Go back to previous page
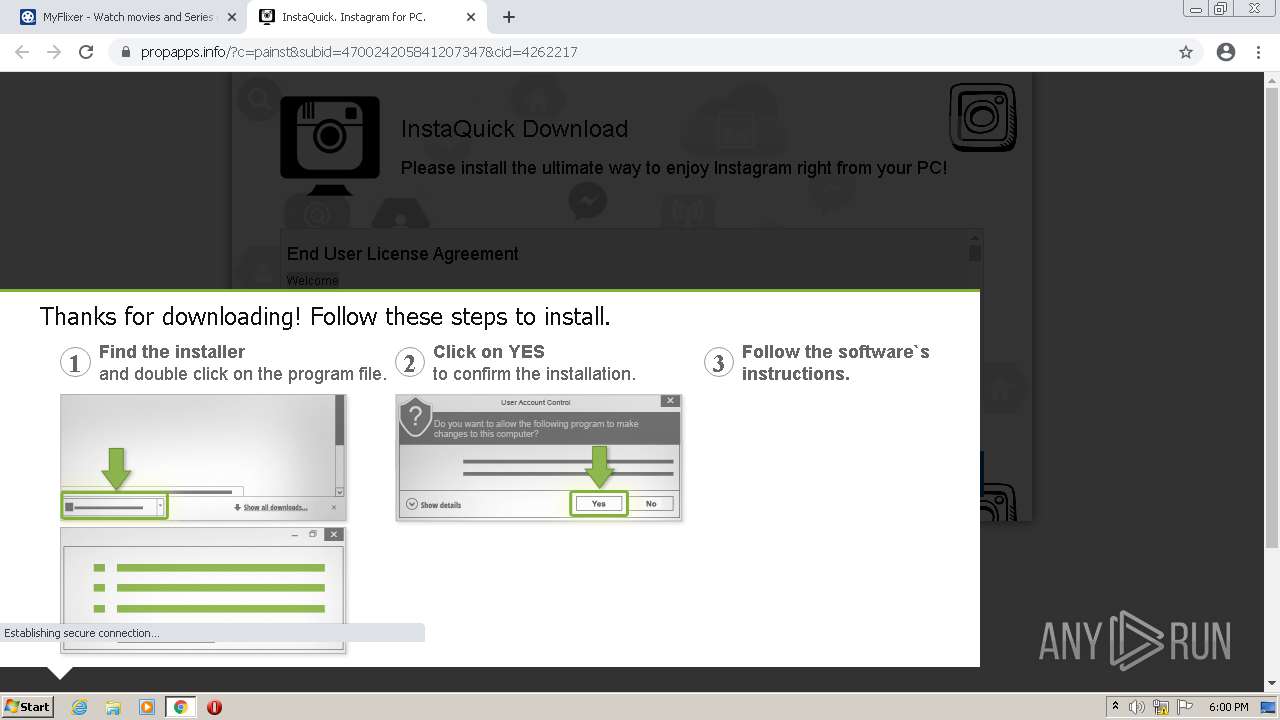This screenshot has height=720, width=1280. [22, 52]
